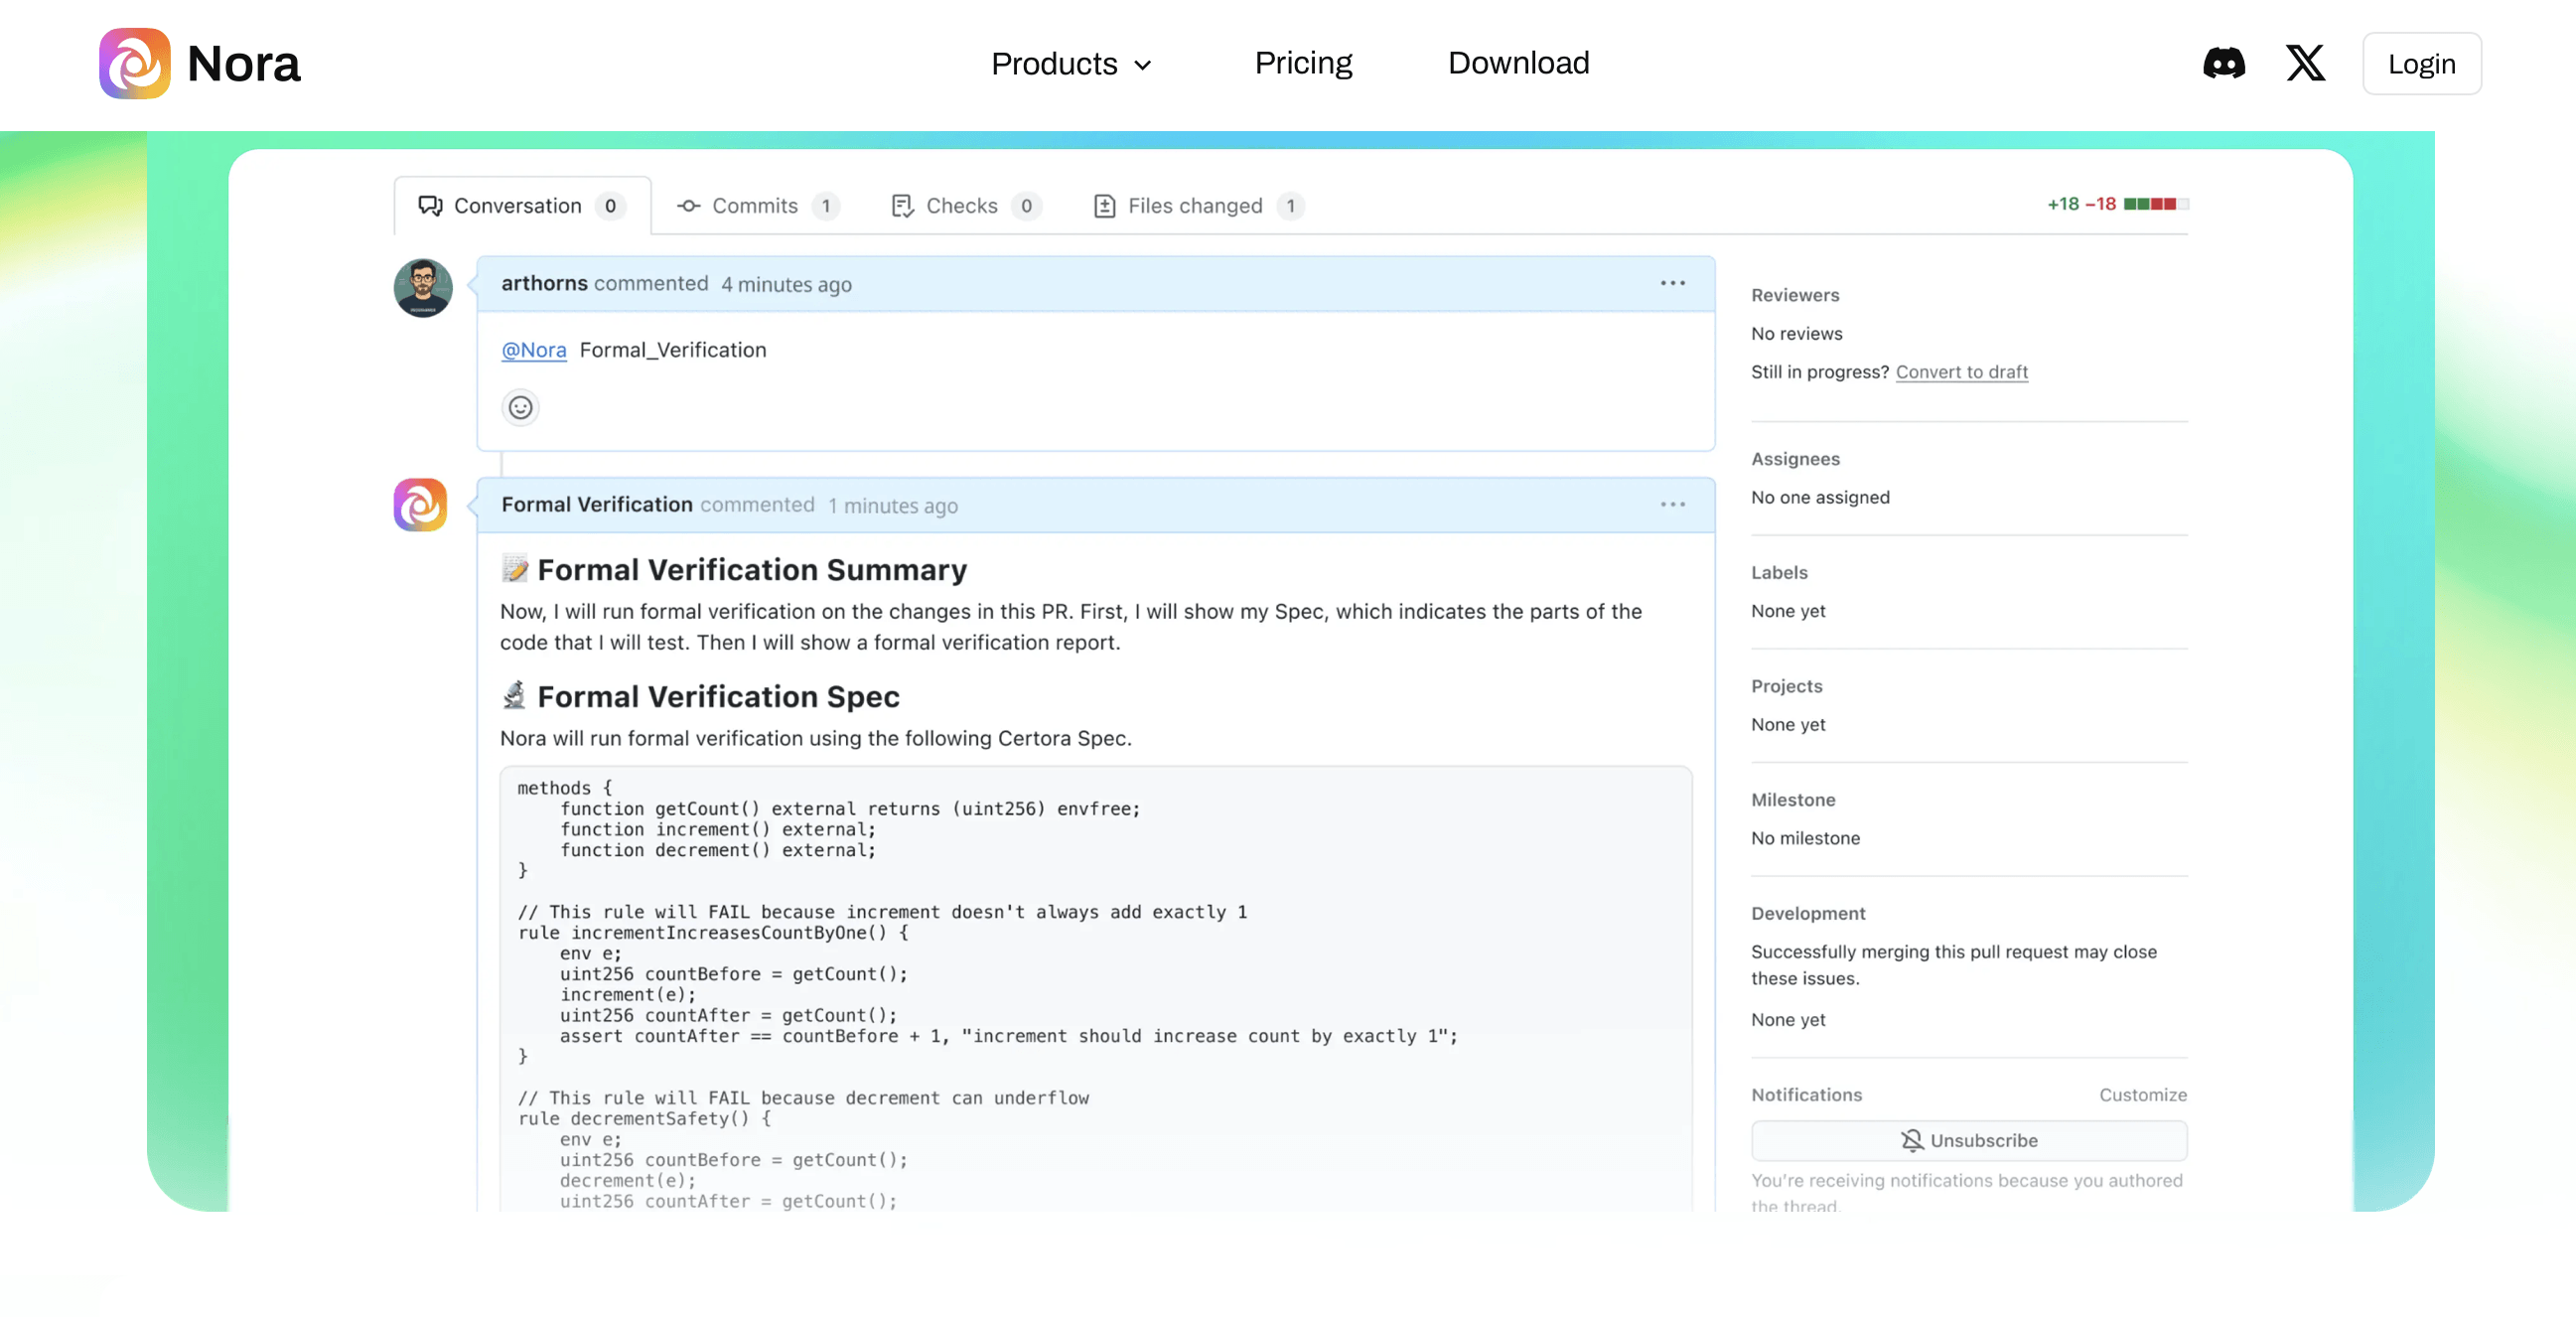Screen dimensions: 2576x1317
Task: Open options on the Formal Verification comment
Action: [1671, 505]
